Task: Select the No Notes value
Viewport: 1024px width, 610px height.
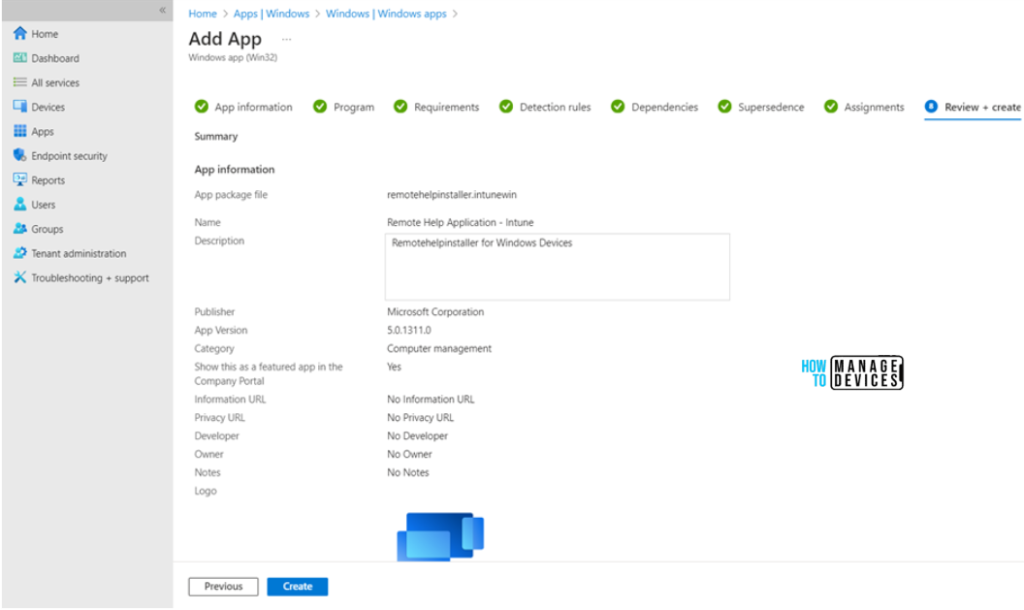Action: coord(408,472)
